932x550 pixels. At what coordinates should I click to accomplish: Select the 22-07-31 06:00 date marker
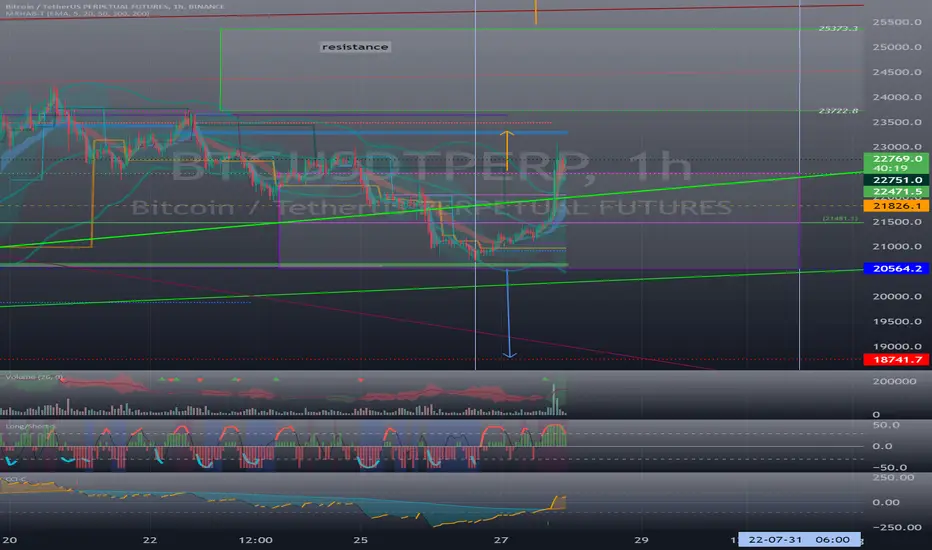(799, 540)
